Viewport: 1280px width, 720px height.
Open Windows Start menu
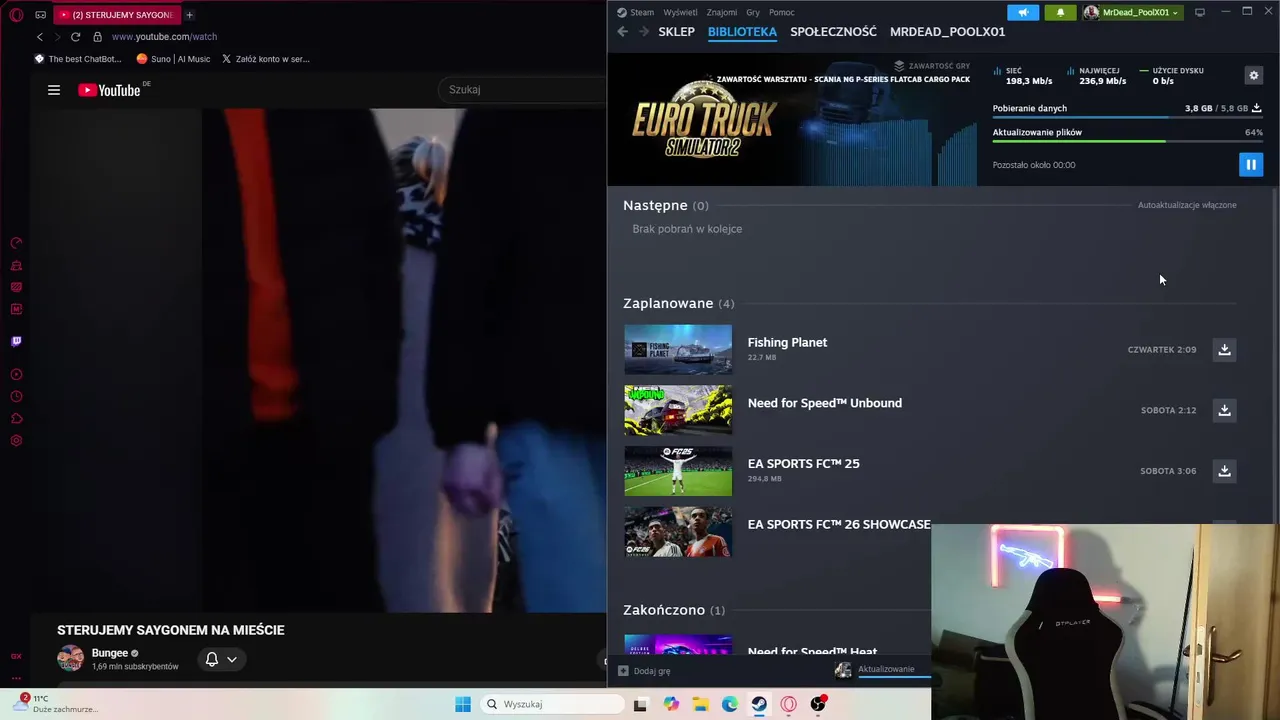click(x=462, y=704)
